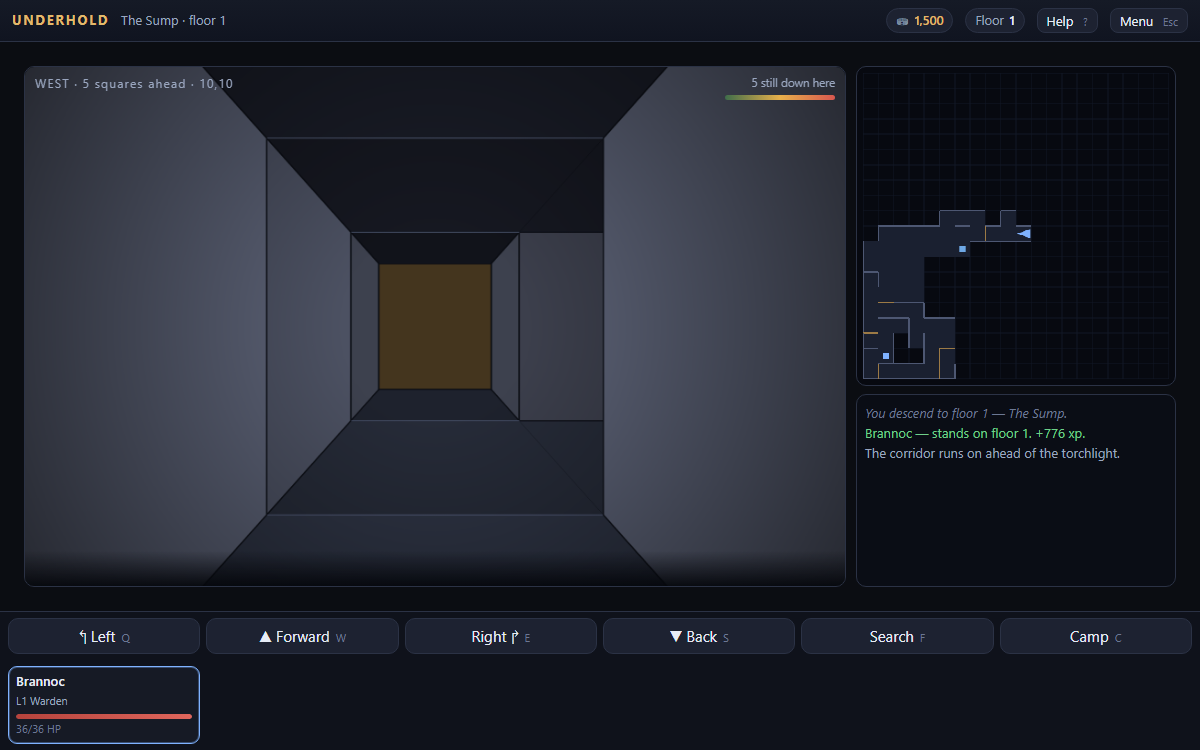Click the 1,500 gold counter

point(920,21)
